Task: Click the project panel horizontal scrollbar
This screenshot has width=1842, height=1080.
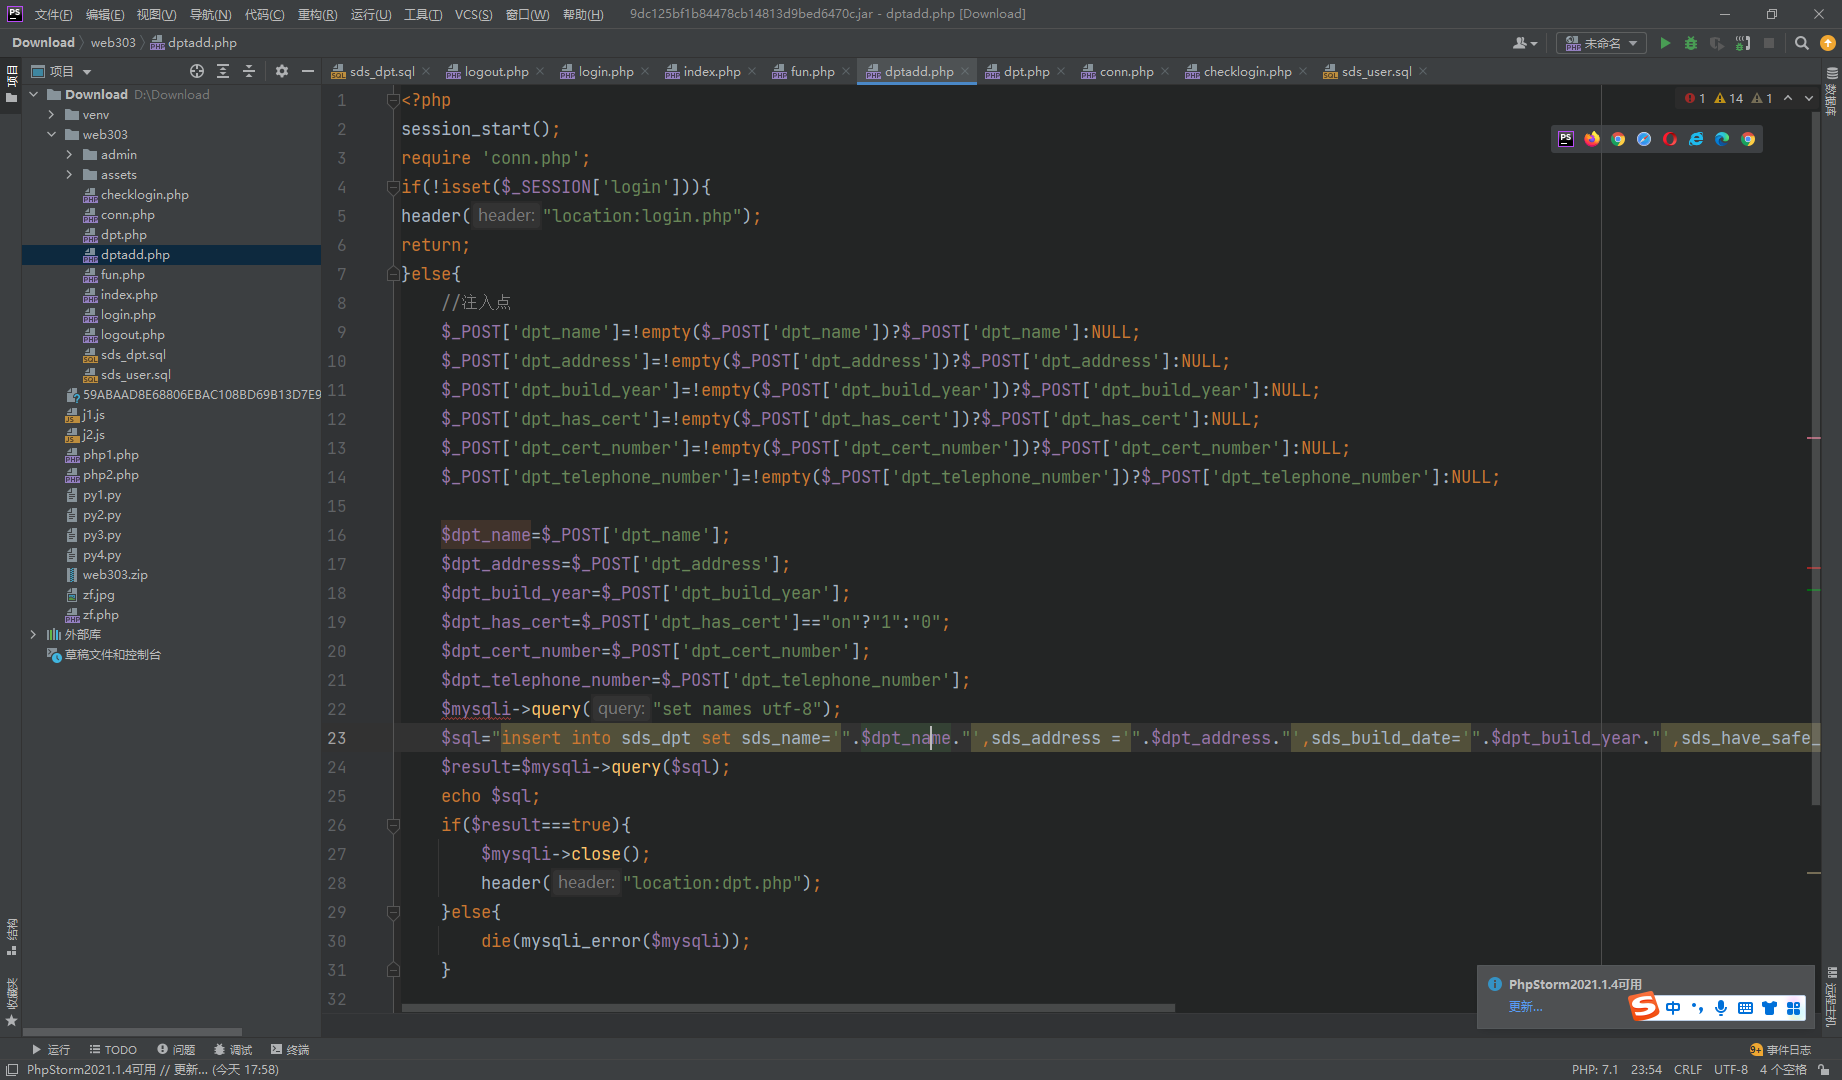Action: coord(132,1031)
